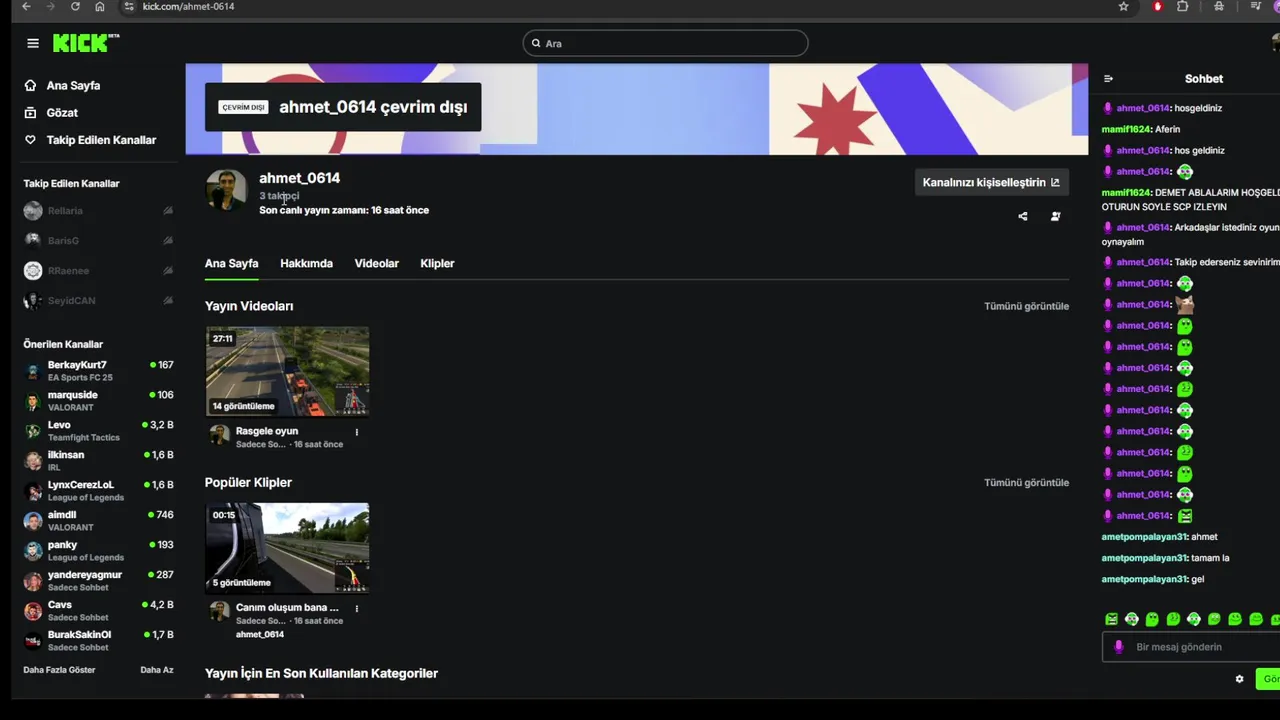
Task: Open the Rasgele oyun video title
Action: pyautogui.click(x=267, y=431)
